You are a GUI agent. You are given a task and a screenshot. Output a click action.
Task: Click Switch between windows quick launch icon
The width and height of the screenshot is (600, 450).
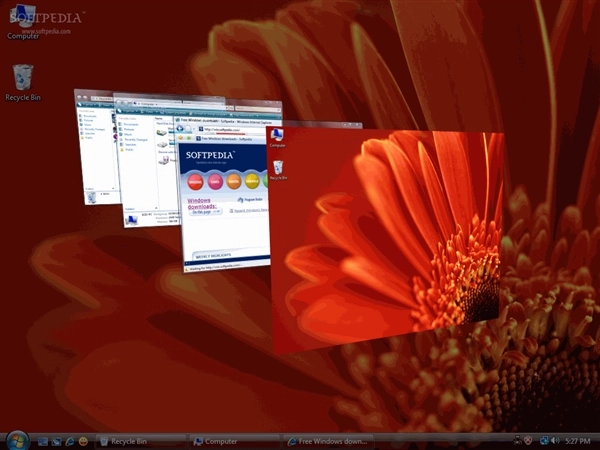tap(56, 440)
